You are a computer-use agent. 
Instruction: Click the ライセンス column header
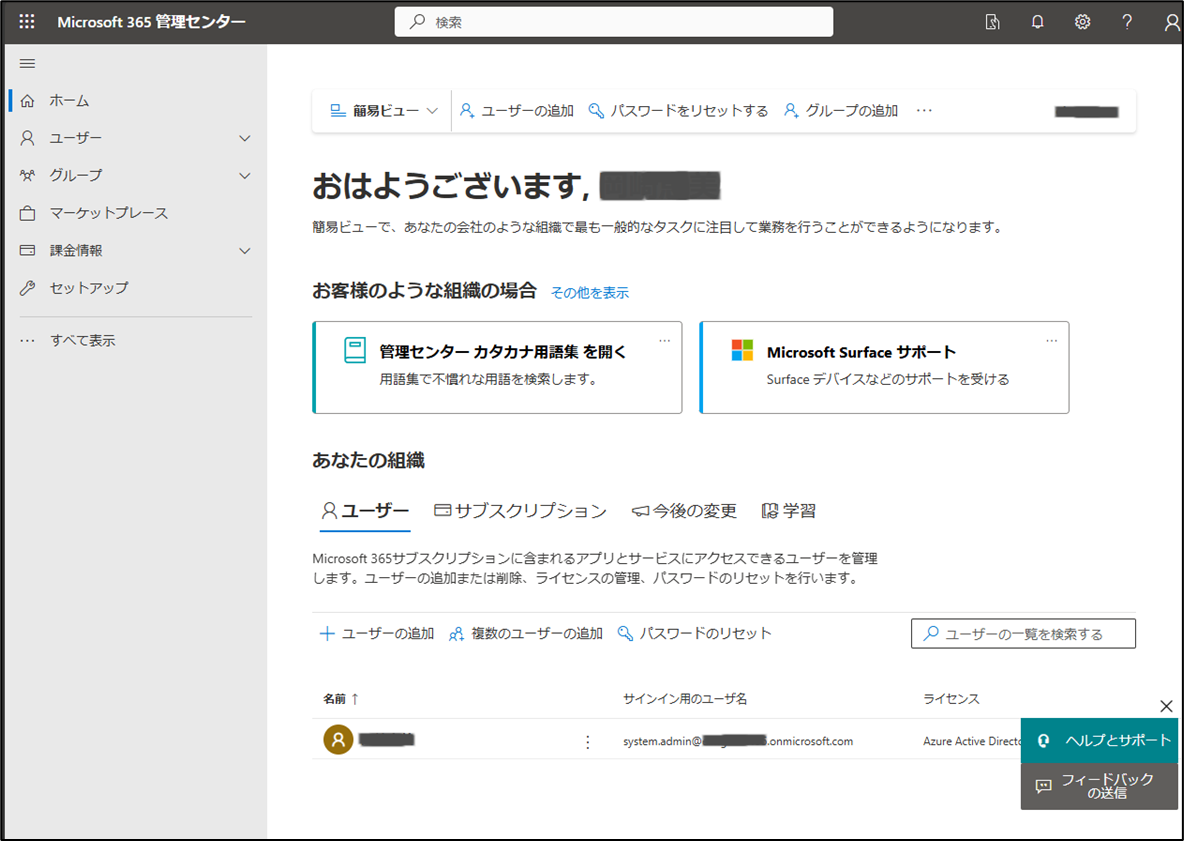click(951, 699)
